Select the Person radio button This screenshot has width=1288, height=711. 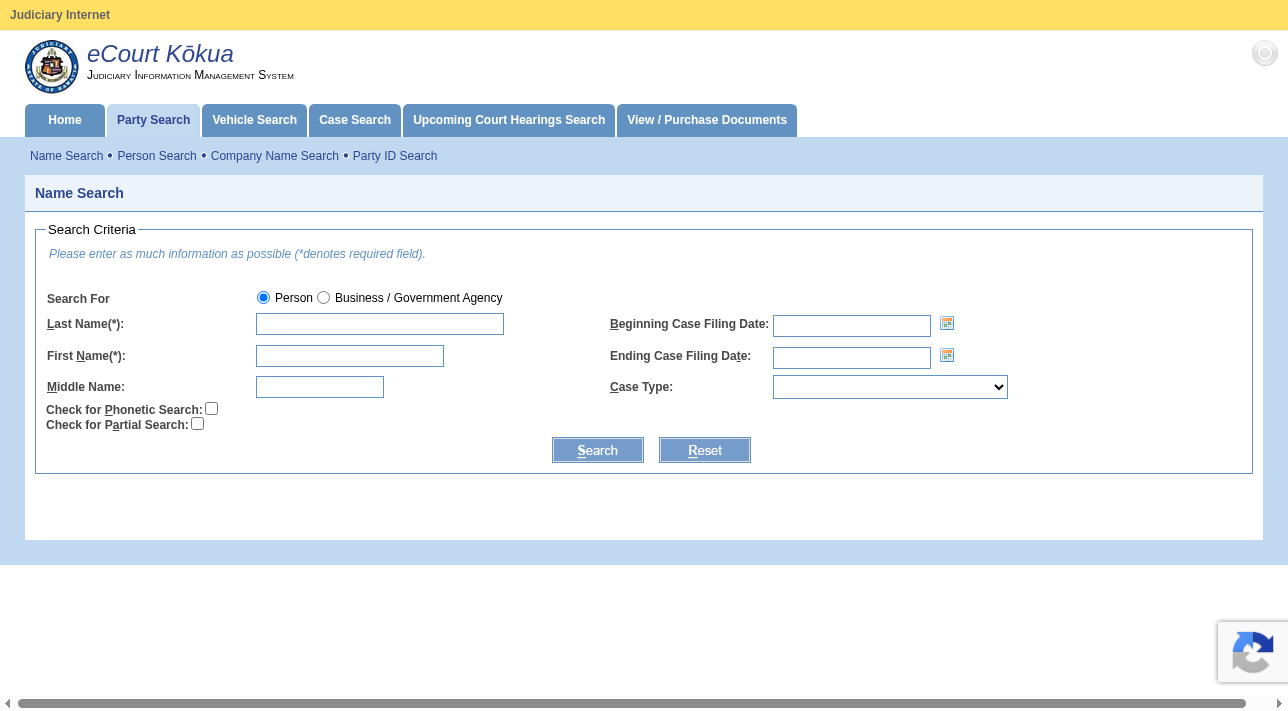point(264,298)
